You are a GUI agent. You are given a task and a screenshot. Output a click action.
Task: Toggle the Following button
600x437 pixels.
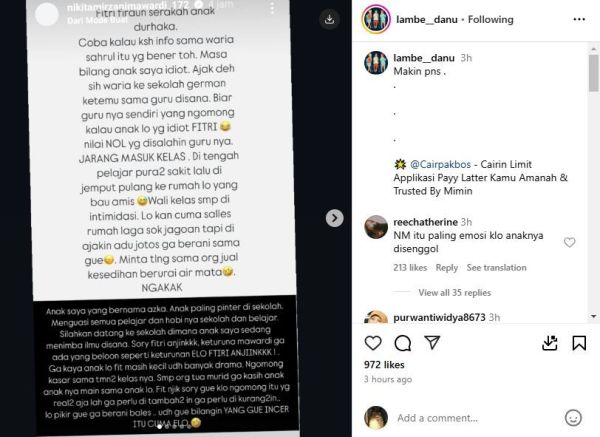(491, 20)
